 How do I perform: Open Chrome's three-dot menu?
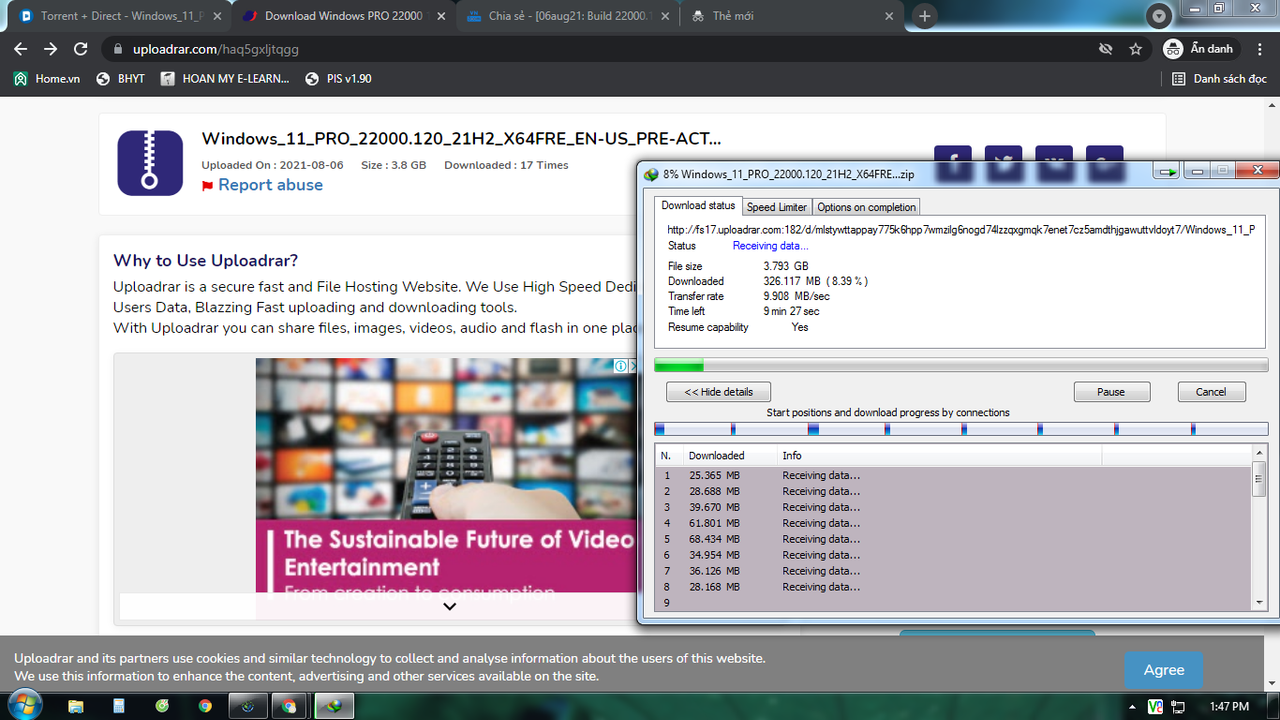click(1259, 49)
